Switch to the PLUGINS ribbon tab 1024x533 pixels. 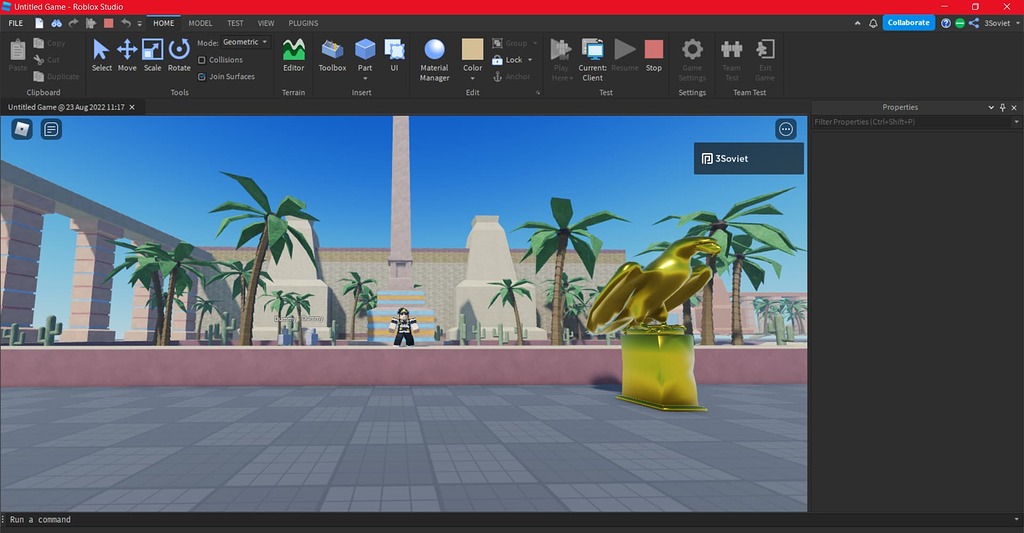click(304, 23)
